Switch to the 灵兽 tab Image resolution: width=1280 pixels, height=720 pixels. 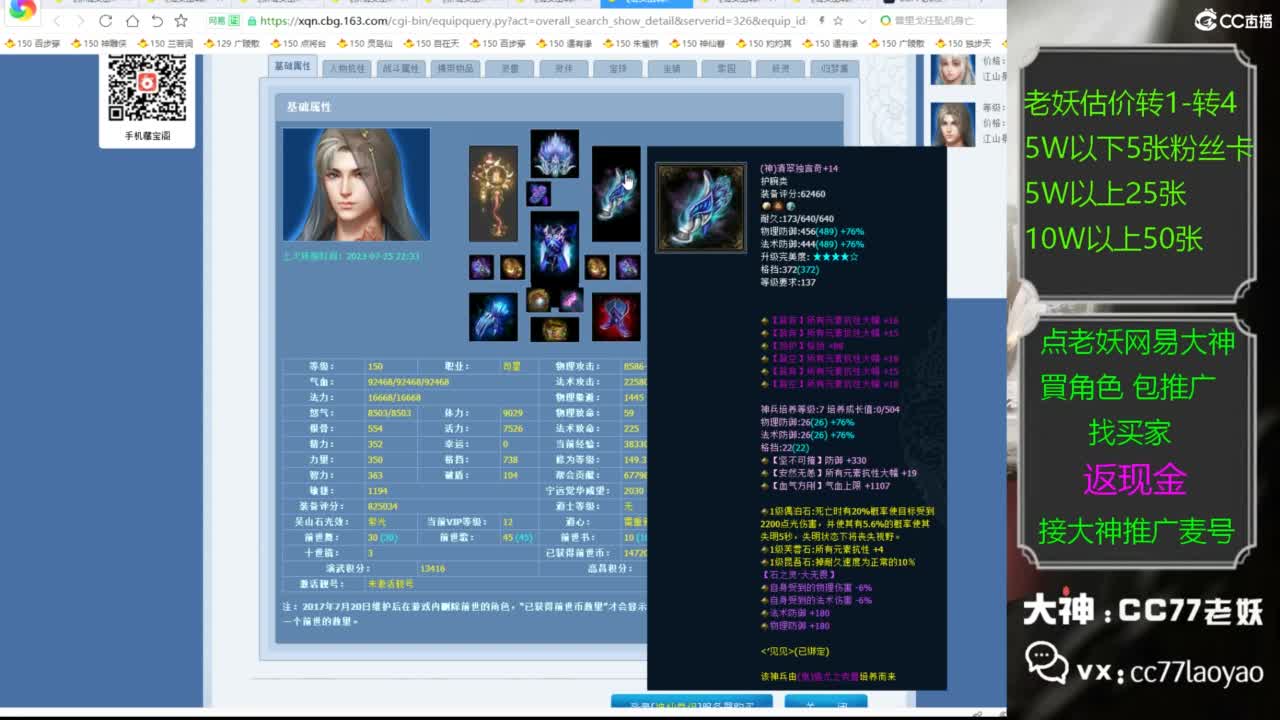510,68
